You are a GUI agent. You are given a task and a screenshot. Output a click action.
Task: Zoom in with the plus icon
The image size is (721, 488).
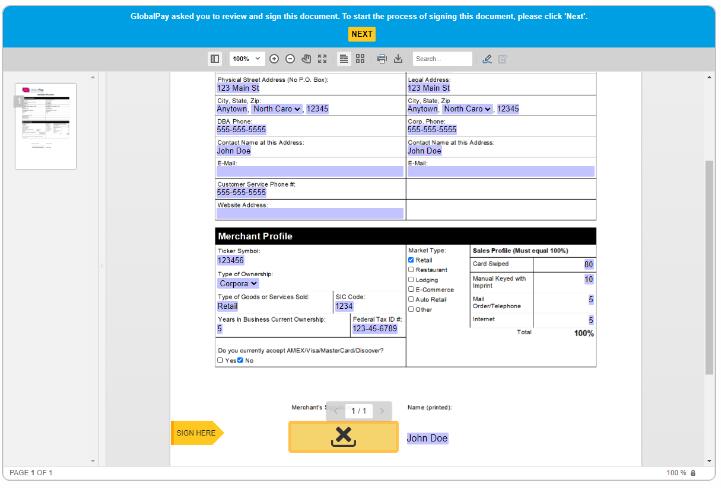coord(274,59)
